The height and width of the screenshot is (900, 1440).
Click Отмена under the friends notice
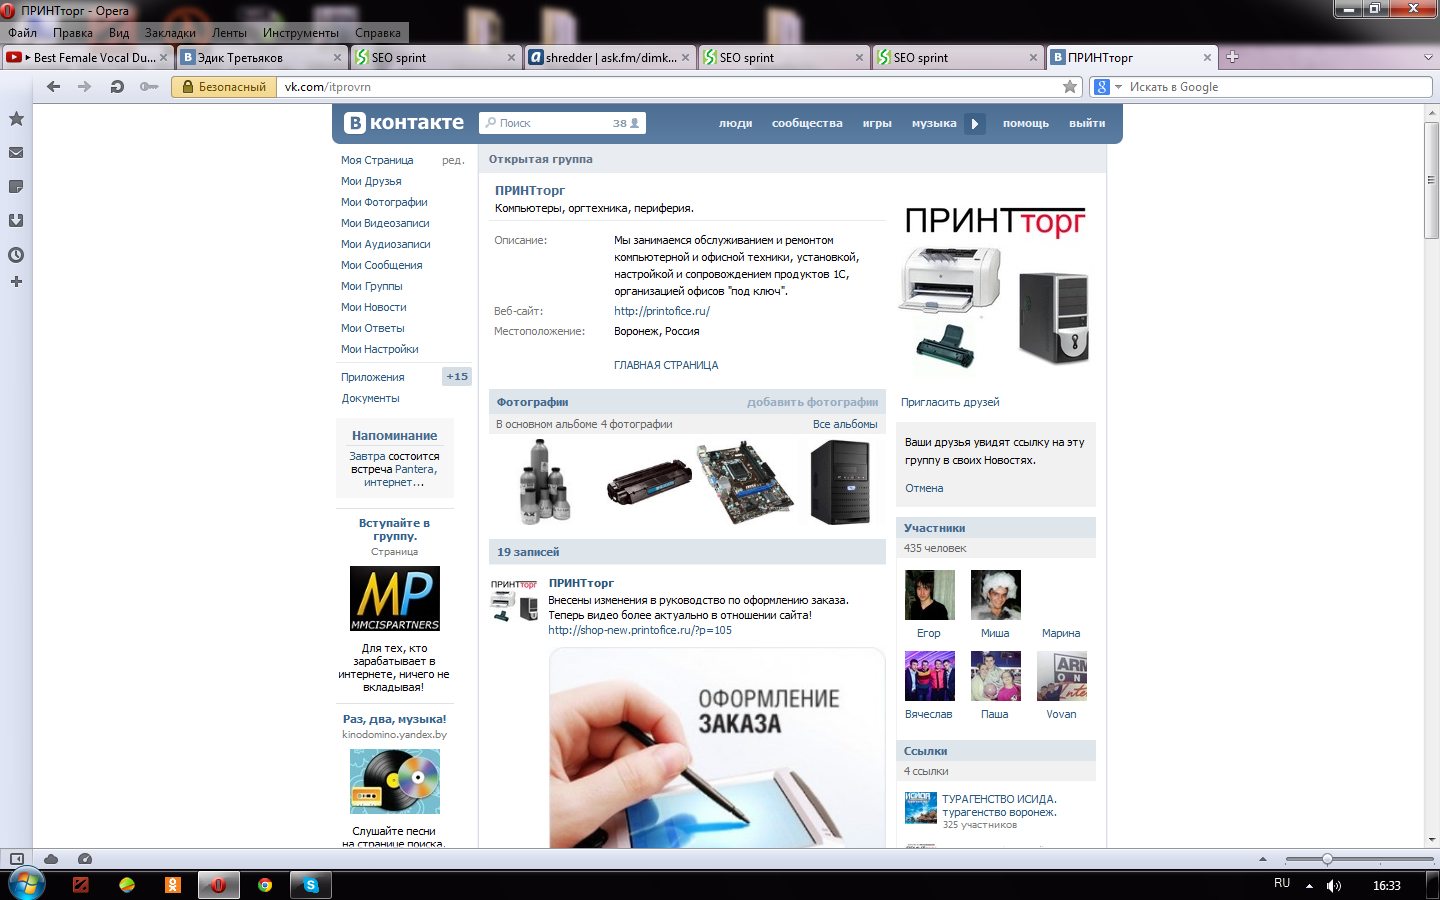(924, 488)
